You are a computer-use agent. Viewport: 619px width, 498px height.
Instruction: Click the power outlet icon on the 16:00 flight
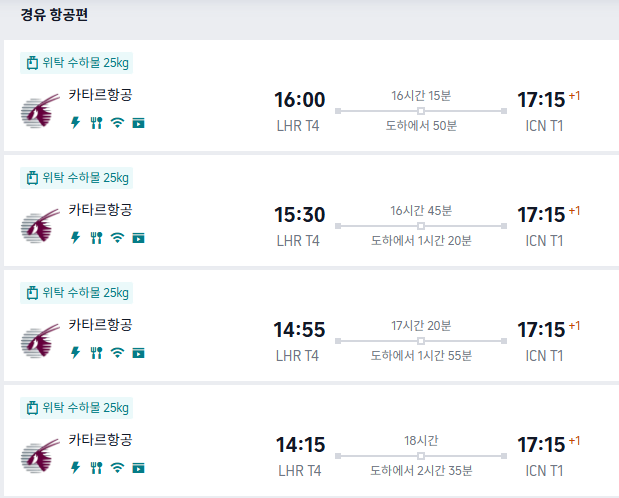pyautogui.click(x=75, y=123)
